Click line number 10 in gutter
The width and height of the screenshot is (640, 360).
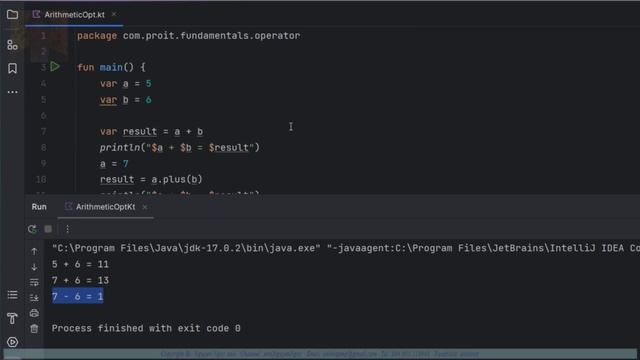point(41,180)
